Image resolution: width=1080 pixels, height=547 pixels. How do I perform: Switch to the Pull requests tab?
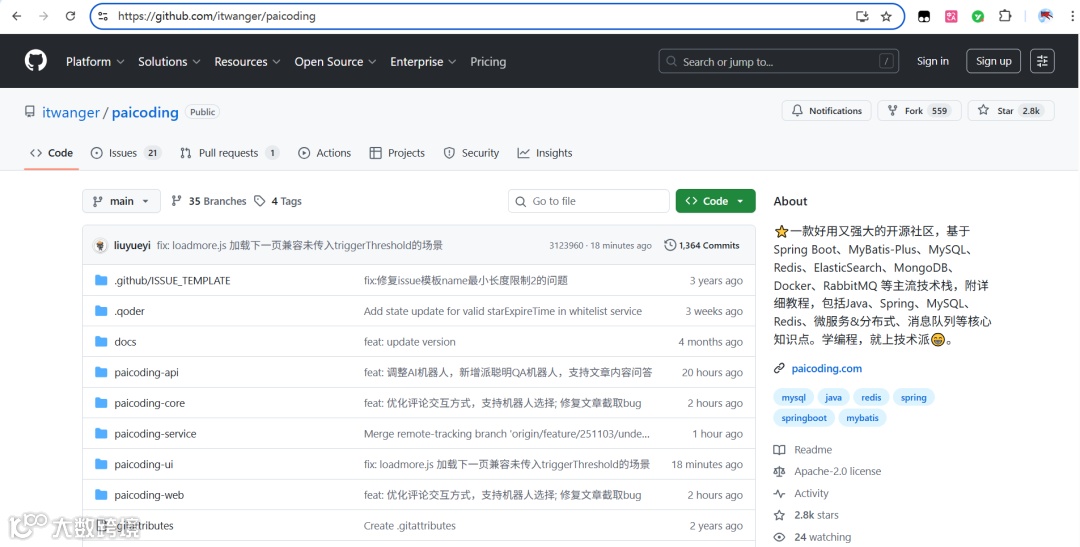click(x=229, y=153)
